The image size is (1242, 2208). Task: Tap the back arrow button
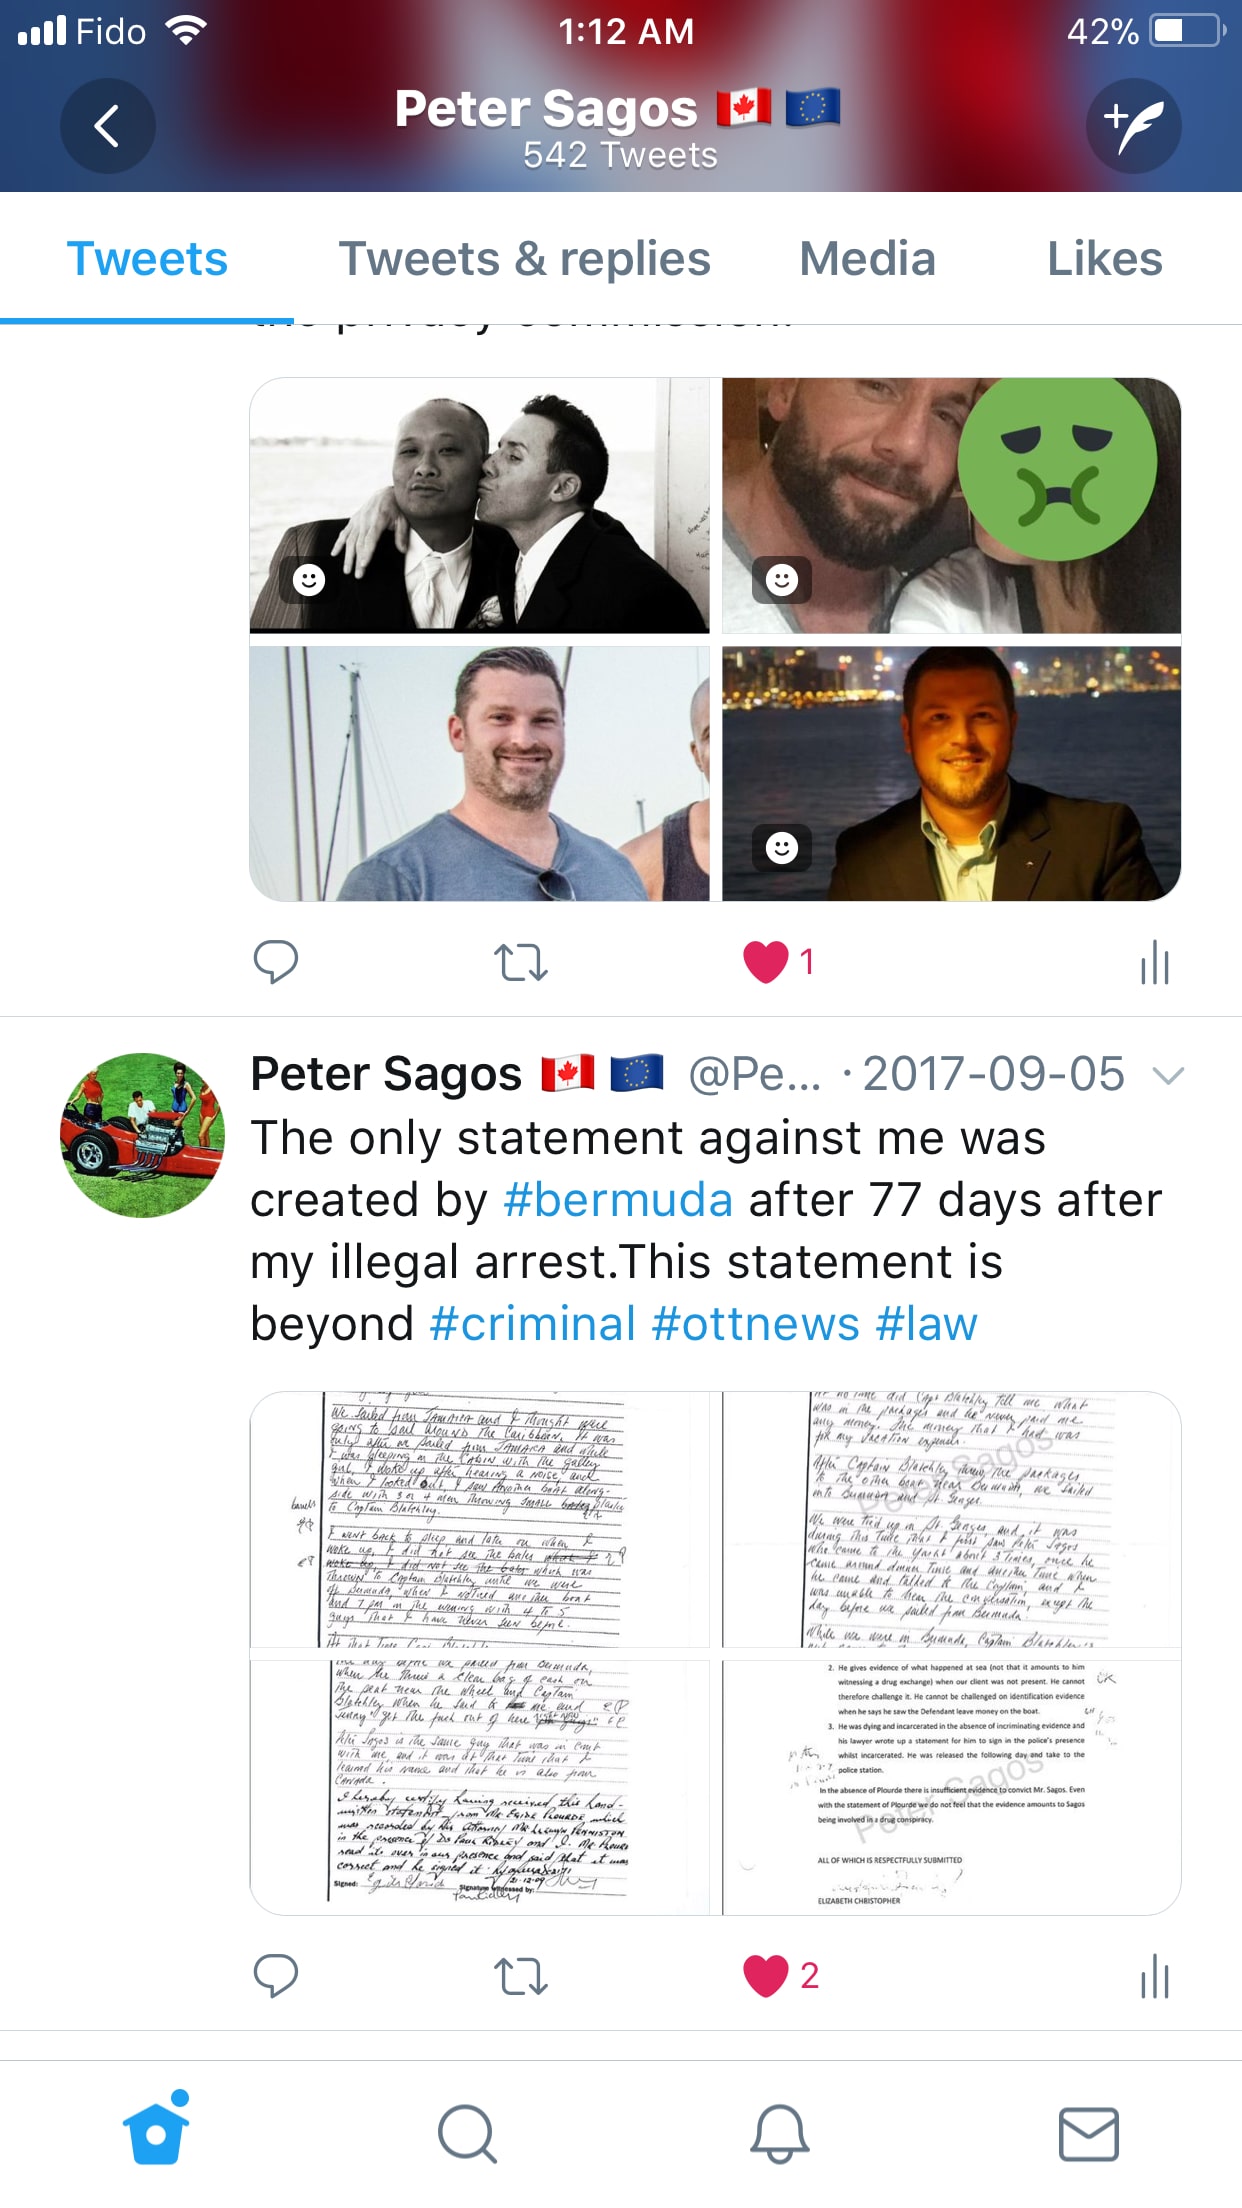pyautogui.click(x=107, y=126)
